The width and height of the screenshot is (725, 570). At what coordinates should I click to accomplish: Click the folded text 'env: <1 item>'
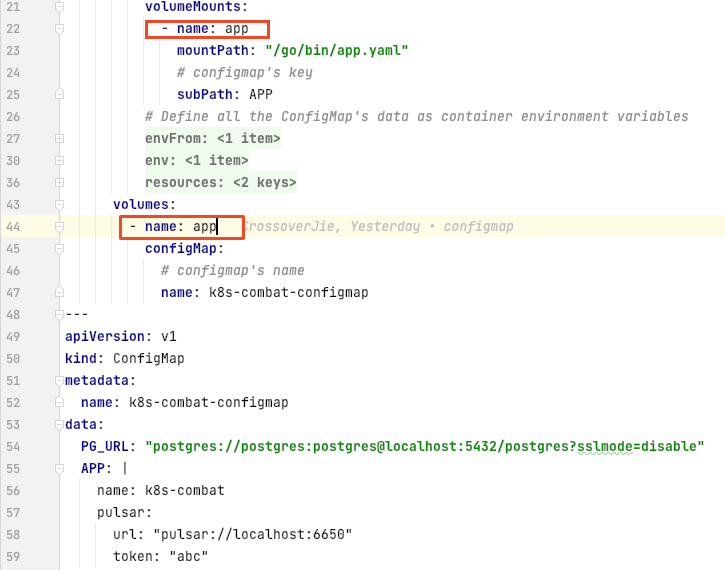tap(197, 160)
